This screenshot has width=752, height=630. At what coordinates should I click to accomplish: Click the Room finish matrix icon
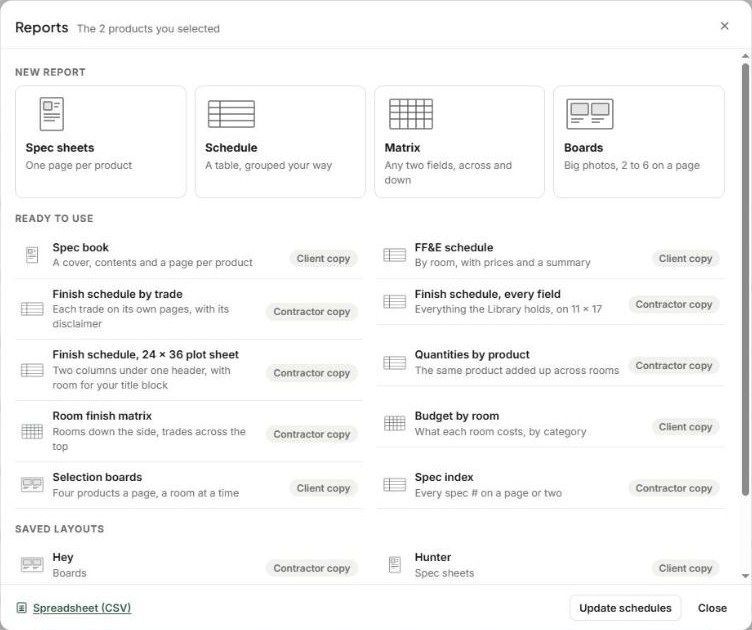click(32, 431)
